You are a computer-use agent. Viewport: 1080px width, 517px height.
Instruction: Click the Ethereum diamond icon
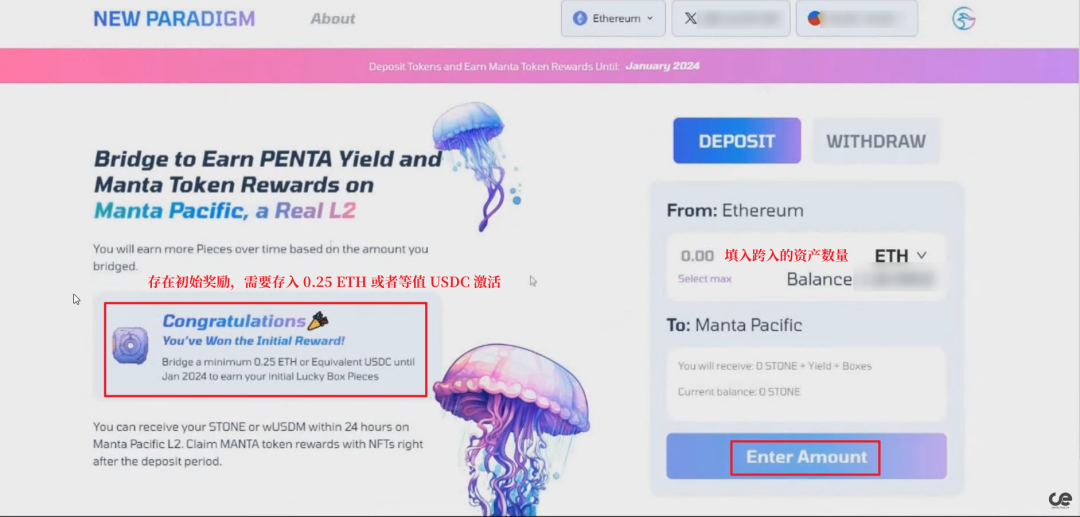(581, 19)
